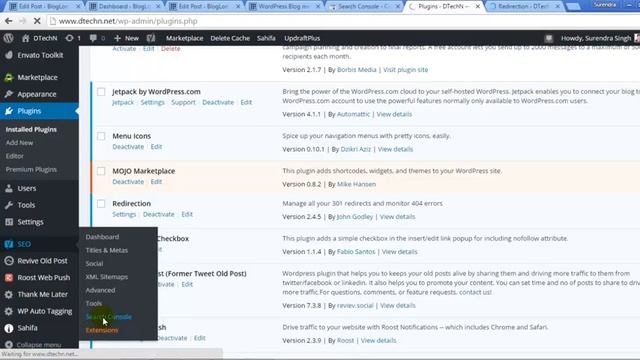Image resolution: width=640 pixels, height=360 pixels.
Task: Switch to Search Console browser tab
Action: [x=363, y=6]
